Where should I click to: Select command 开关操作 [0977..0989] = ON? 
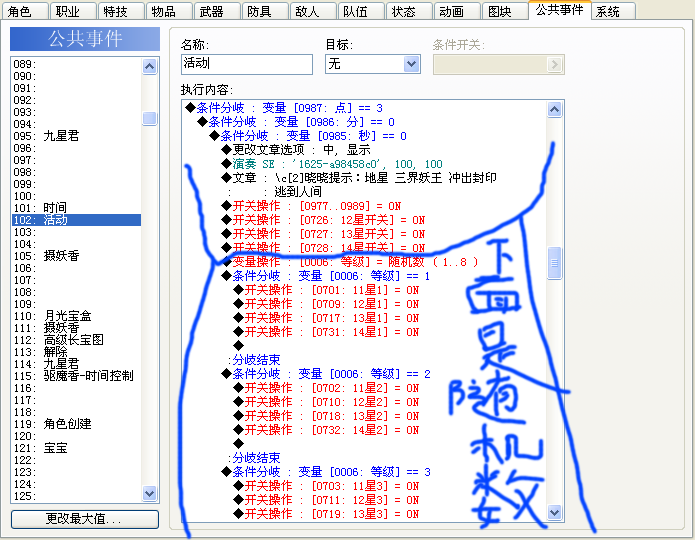coord(311,206)
